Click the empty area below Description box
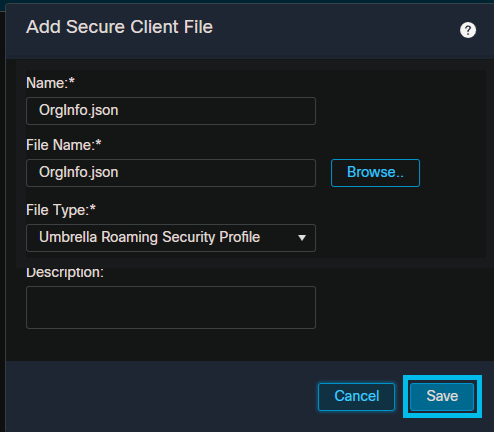The width and height of the screenshot is (494, 432). point(171,345)
